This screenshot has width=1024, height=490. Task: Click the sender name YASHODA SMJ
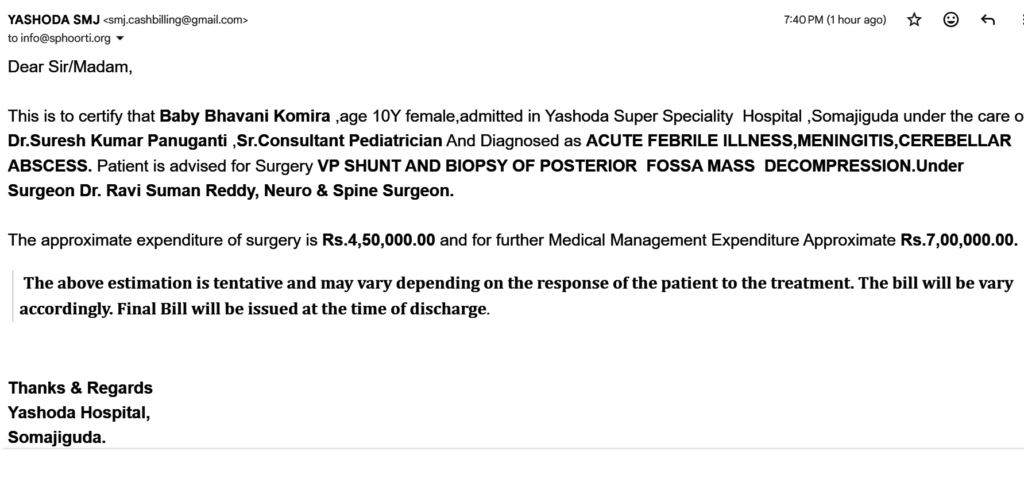click(53, 20)
